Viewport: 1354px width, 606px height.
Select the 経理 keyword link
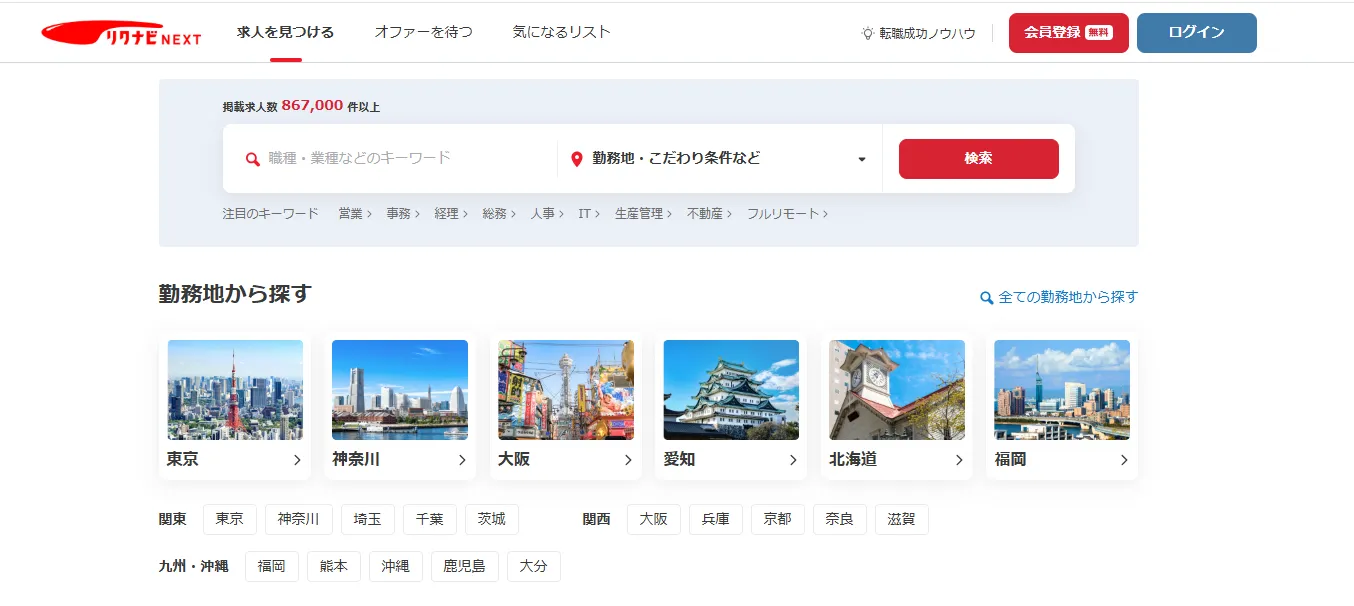click(x=451, y=213)
